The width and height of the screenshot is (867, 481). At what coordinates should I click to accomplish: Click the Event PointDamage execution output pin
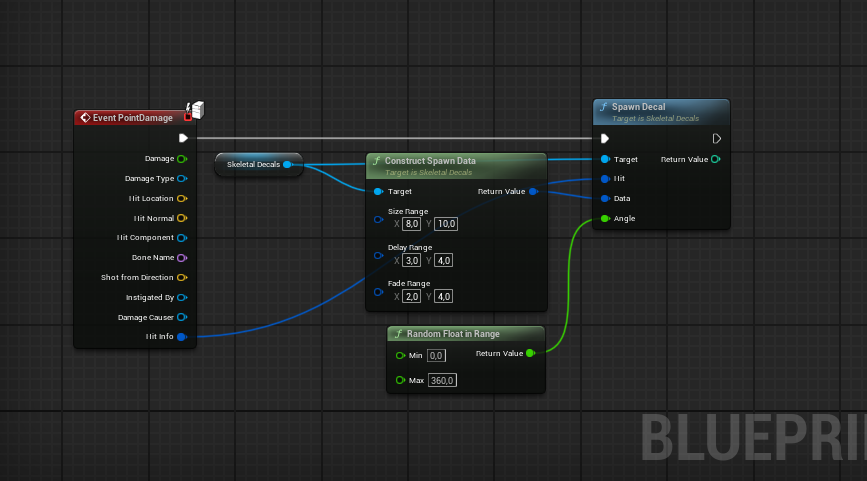tap(183, 138)
